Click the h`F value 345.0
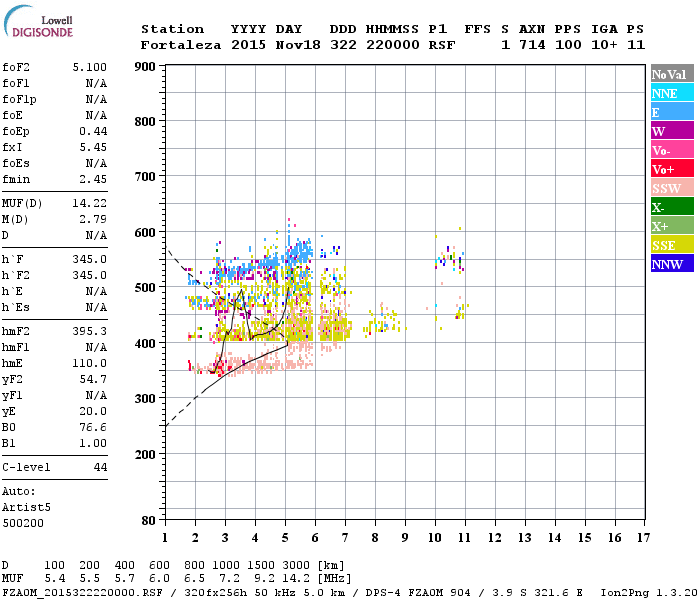Image resolution: width=700 pixels, height=600 pixels. coord(90,259)
